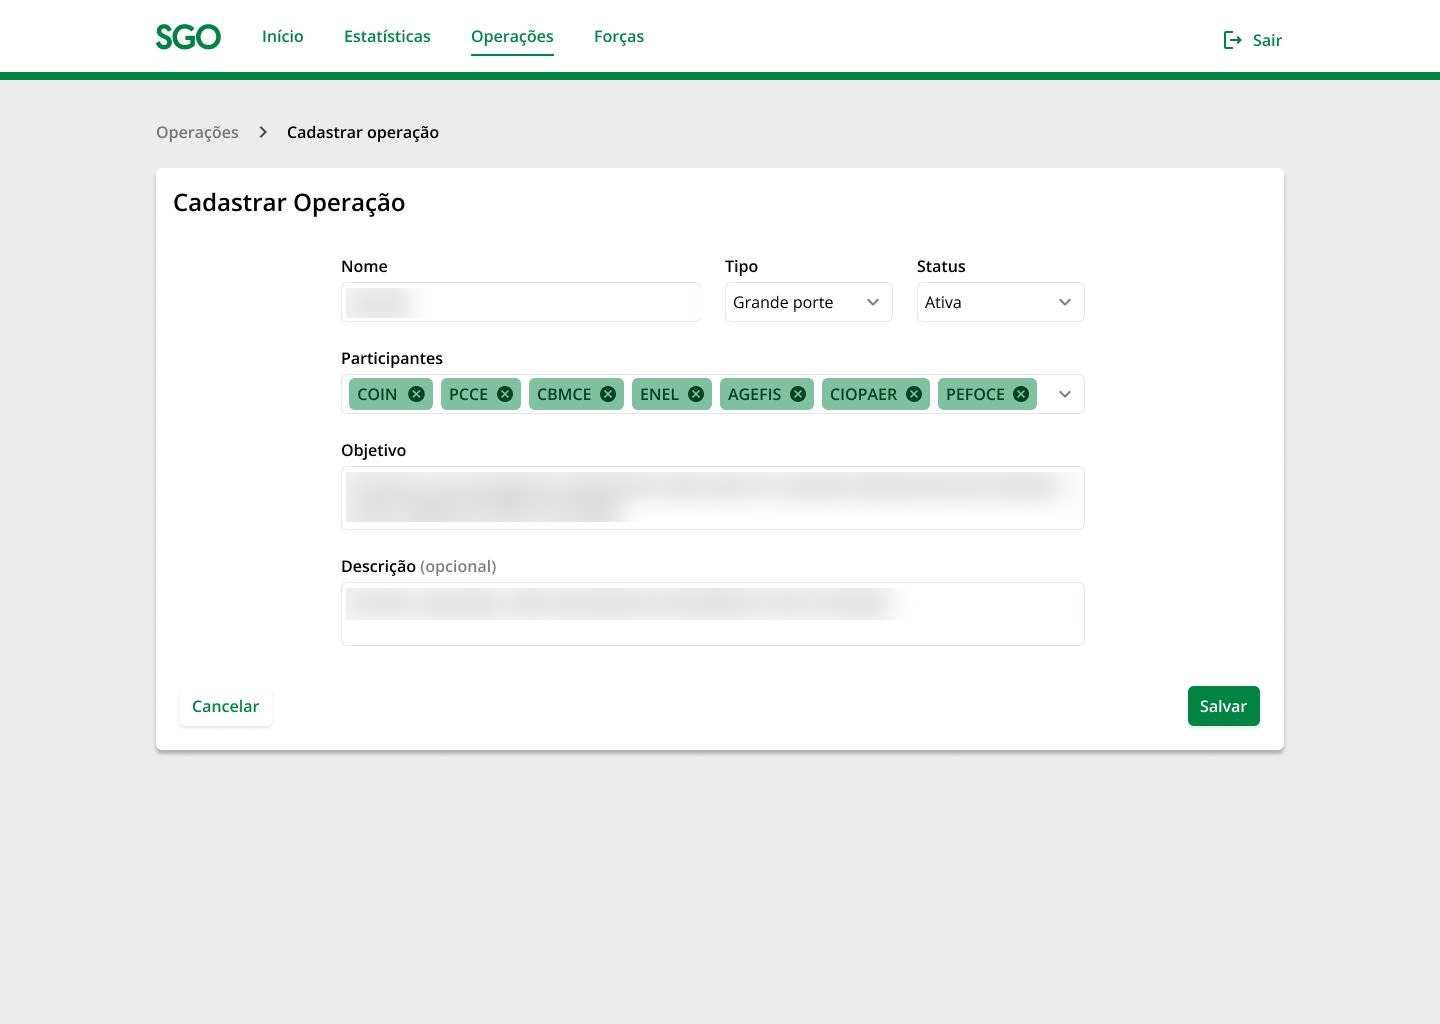
Task: Click the SGO logo
Action: [x=188, y=37]
